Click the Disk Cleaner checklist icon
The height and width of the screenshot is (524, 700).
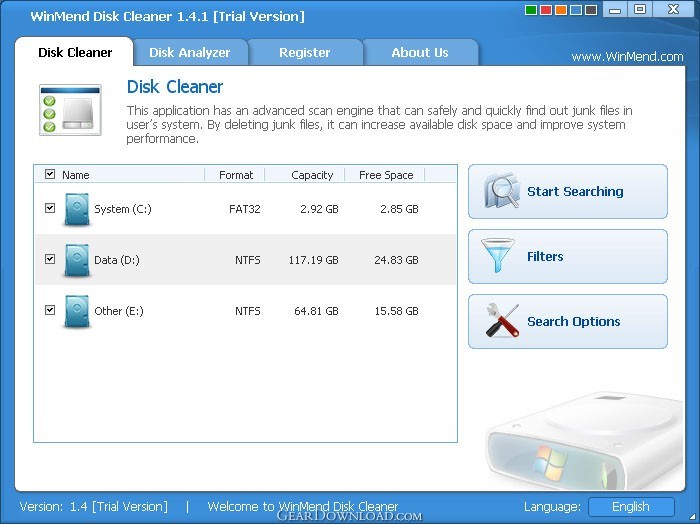71,110
